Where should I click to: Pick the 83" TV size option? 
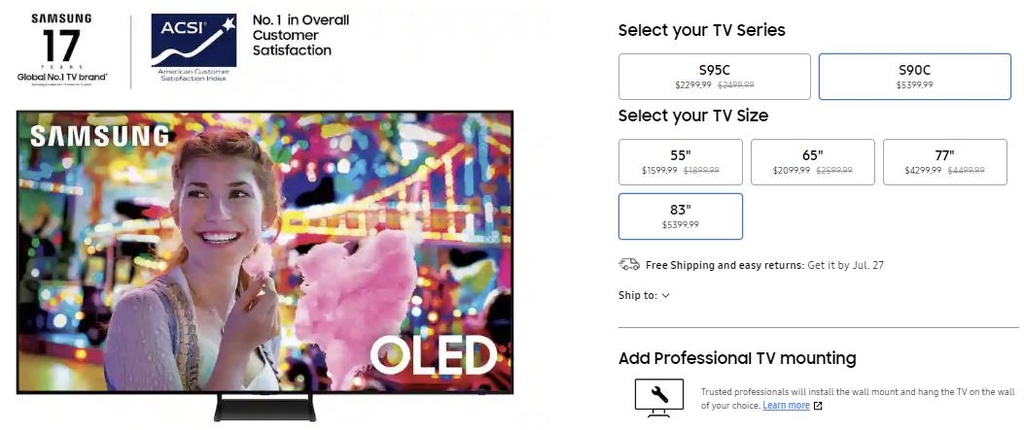tap(680, 216)
